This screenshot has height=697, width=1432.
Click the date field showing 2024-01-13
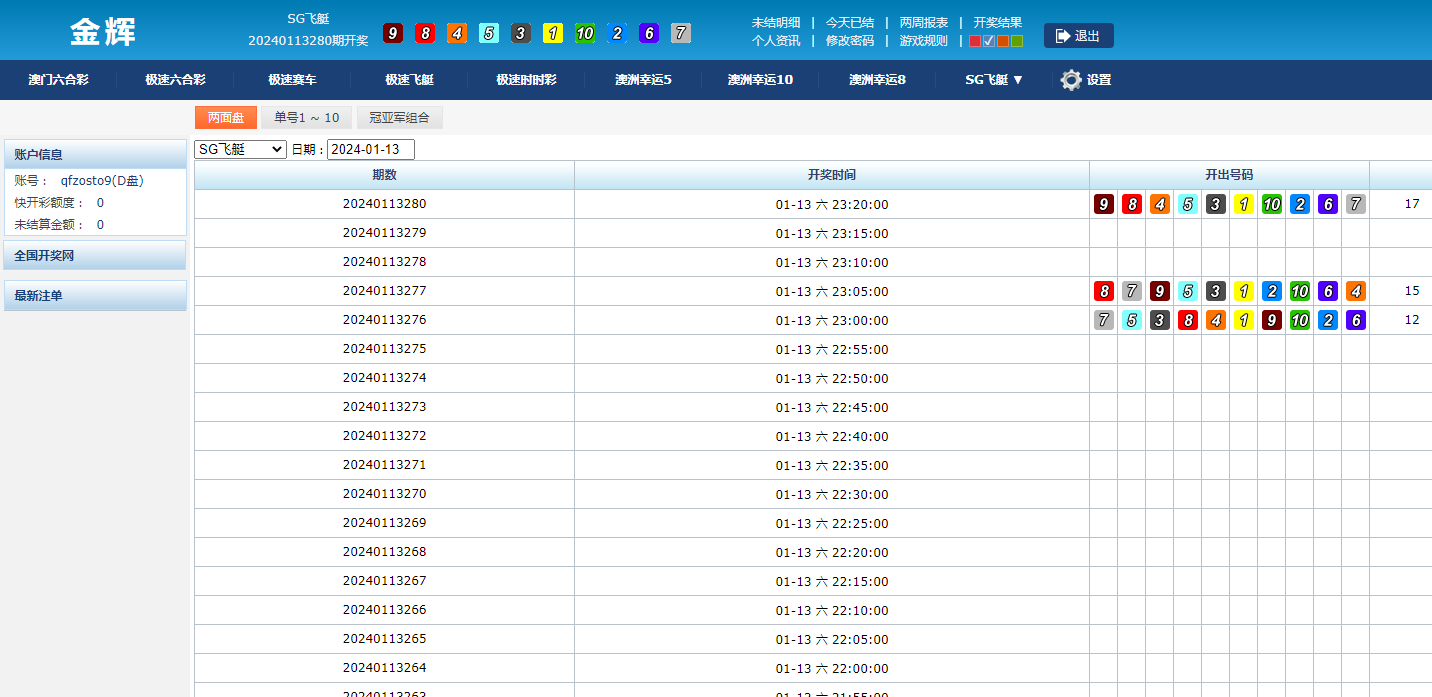pos(370,149)
